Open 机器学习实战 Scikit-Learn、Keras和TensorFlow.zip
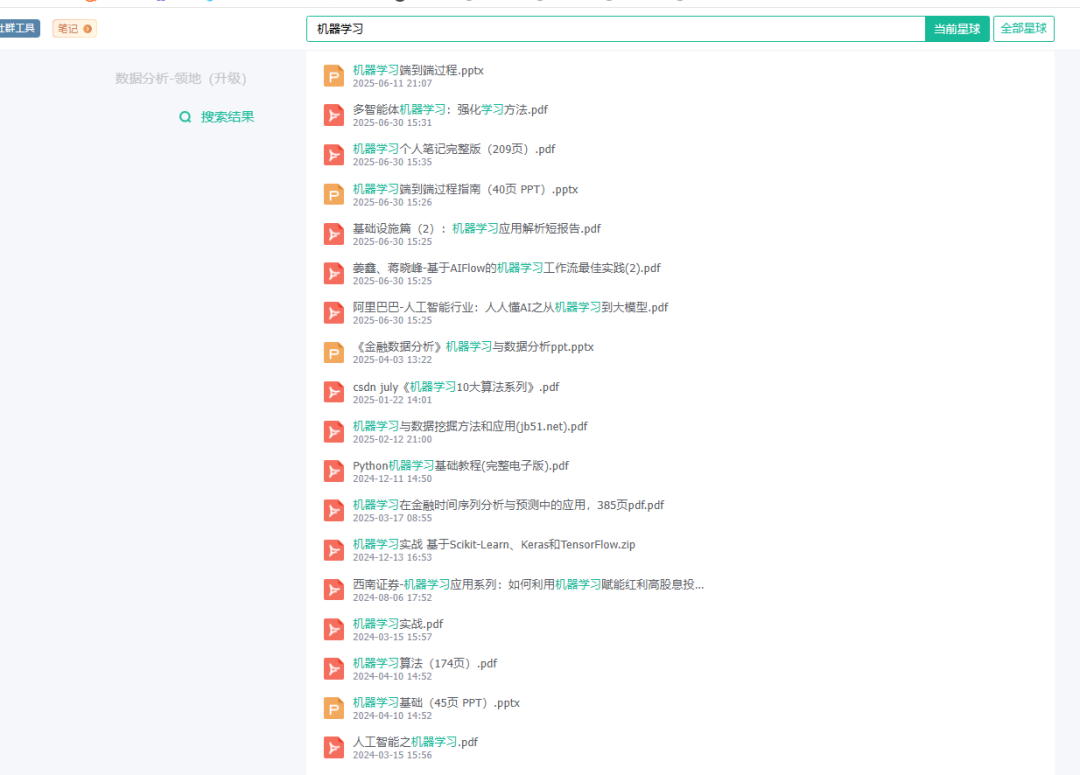The height and width of the screenshot is (775, 1080). pos(494,544)
